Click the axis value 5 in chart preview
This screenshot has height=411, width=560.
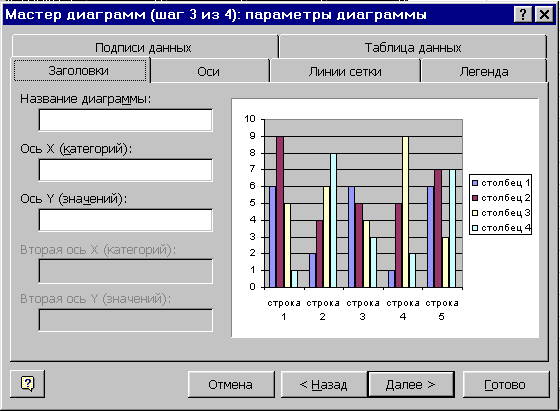pos(253,203)
